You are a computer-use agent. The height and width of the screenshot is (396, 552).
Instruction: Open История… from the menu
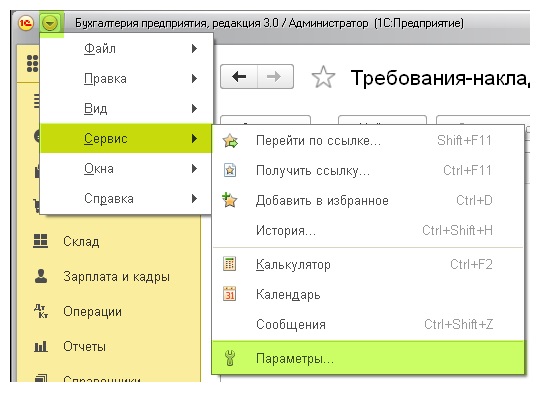coord(368,230)
